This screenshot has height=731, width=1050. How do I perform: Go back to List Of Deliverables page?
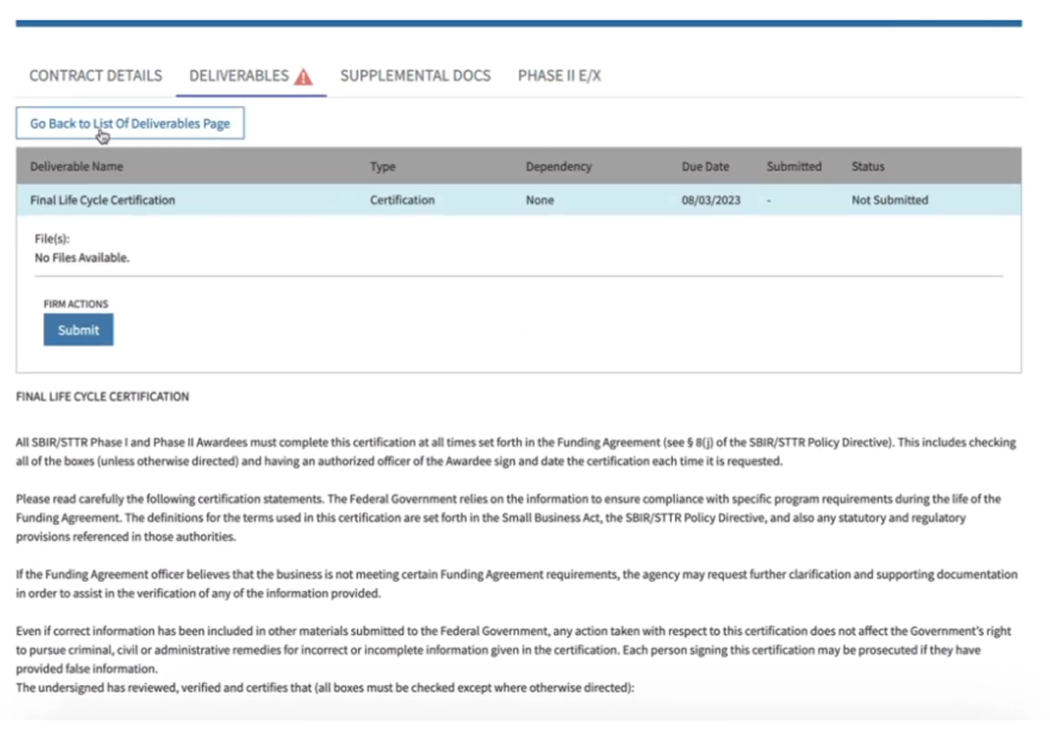[130, 123]
